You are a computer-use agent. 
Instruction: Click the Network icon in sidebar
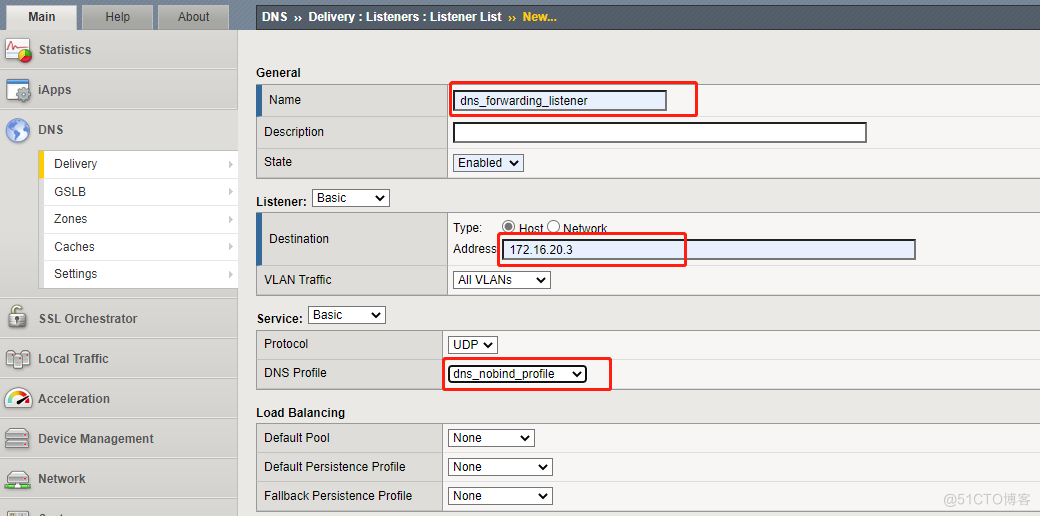pos(18,478)
